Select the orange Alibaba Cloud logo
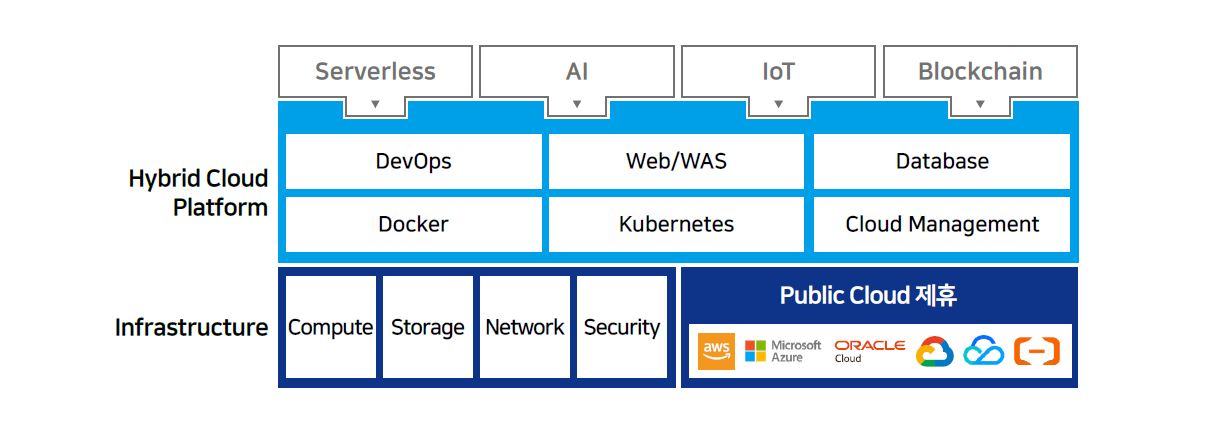This screenshot has height=435, width=1210. tap(1036, 351)
